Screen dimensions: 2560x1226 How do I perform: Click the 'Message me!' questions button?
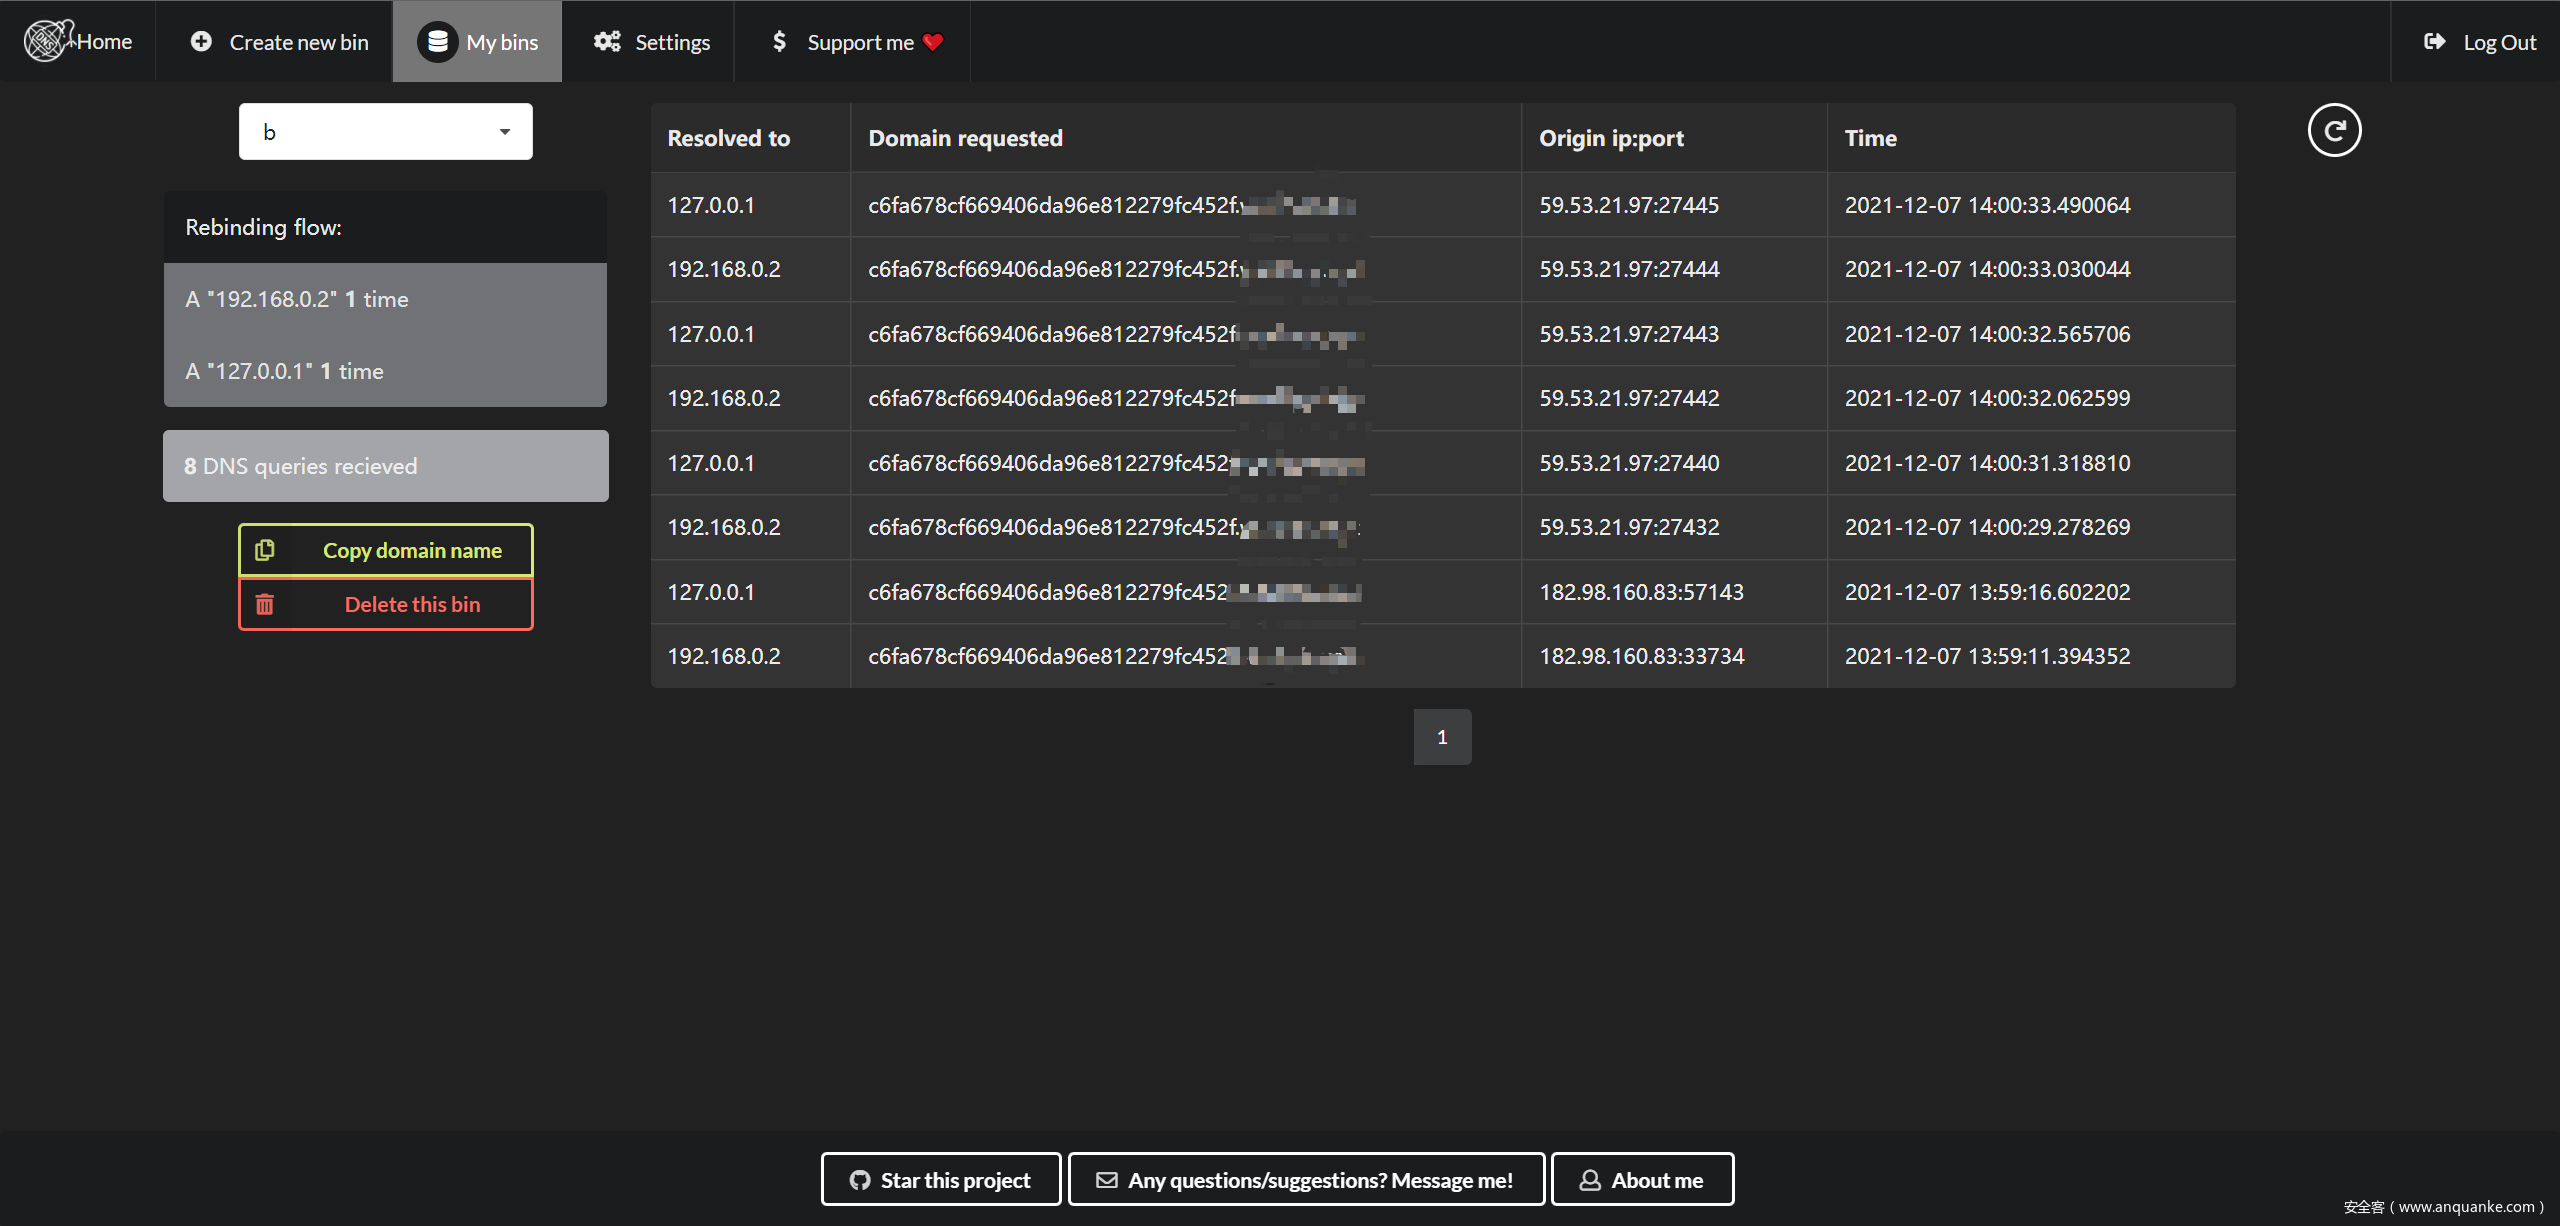tap(1306, 1180)
